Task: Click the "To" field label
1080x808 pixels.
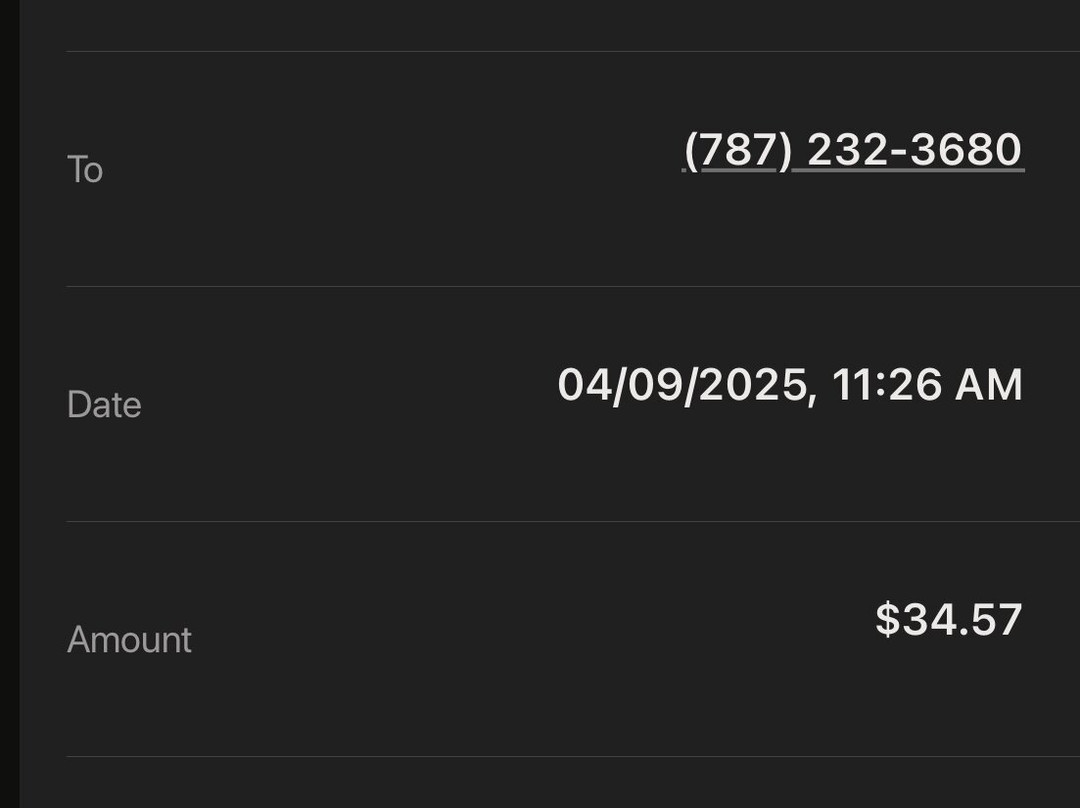Action: click(x=85, y=170)
